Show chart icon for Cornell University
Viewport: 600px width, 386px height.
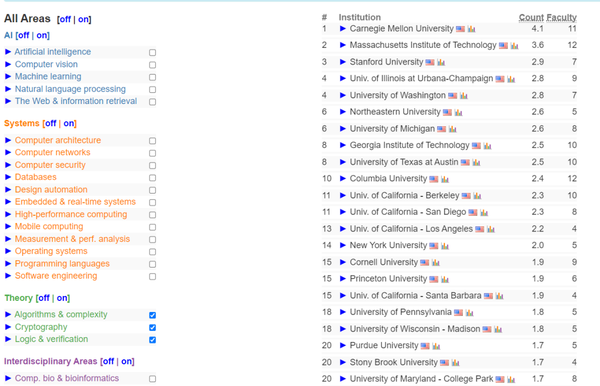435,262
